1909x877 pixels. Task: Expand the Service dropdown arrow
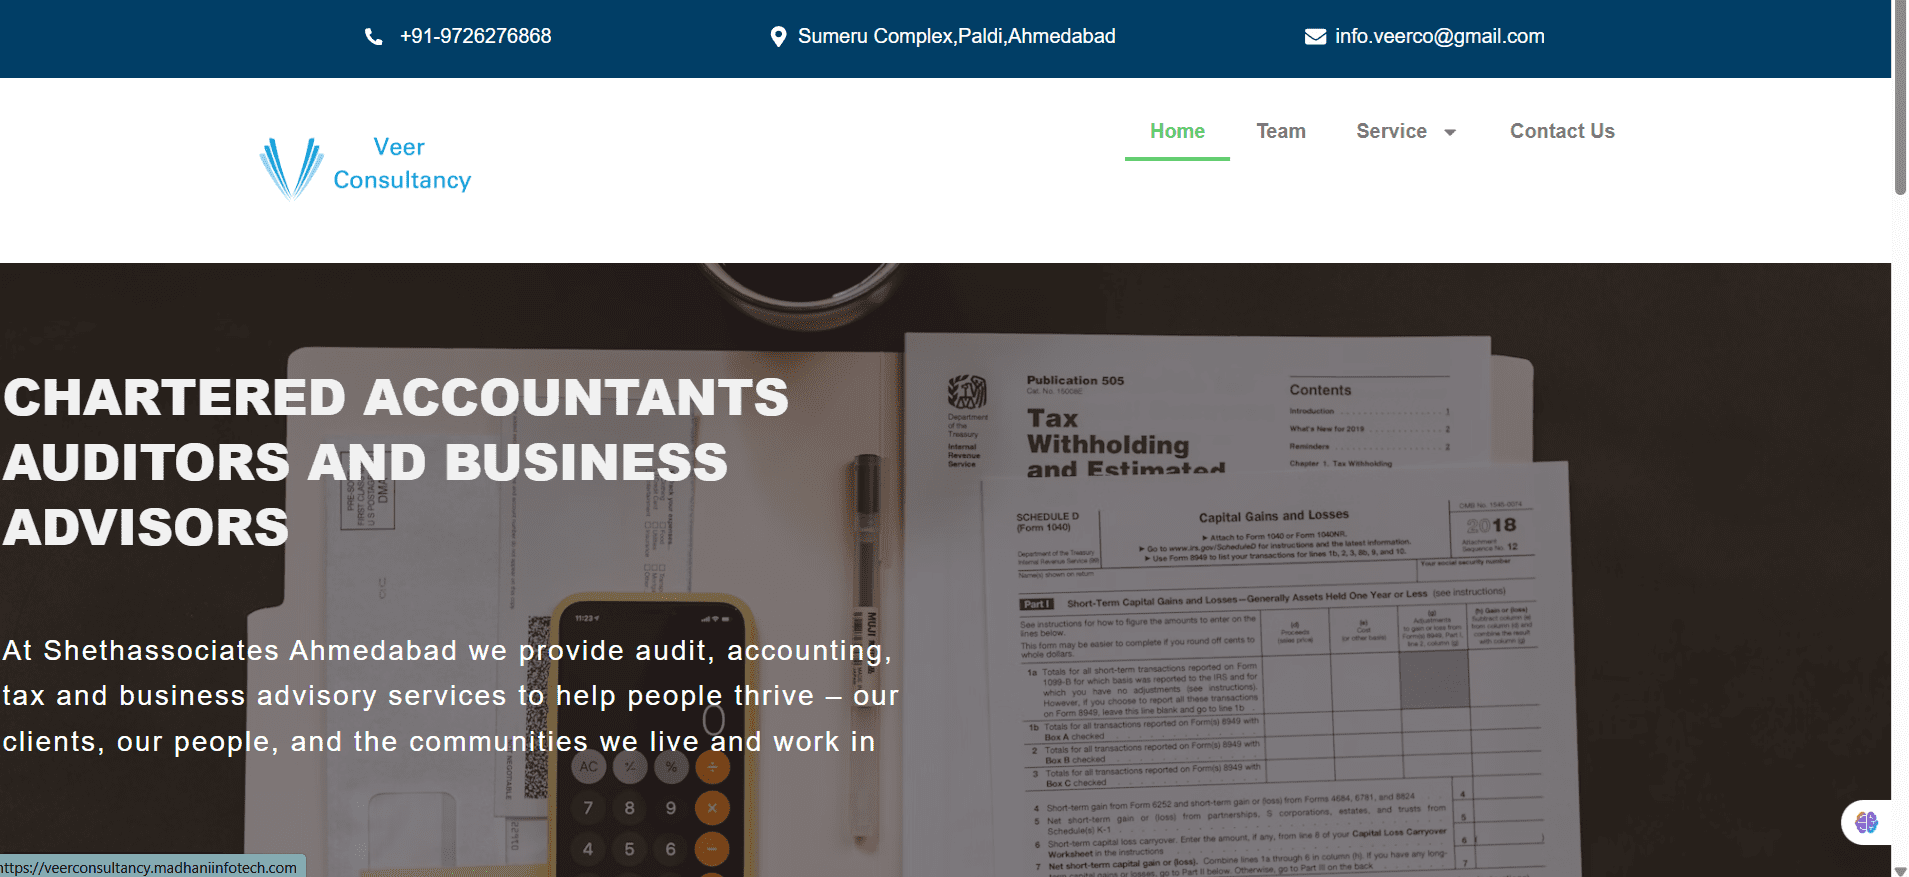coord(1450,132)
